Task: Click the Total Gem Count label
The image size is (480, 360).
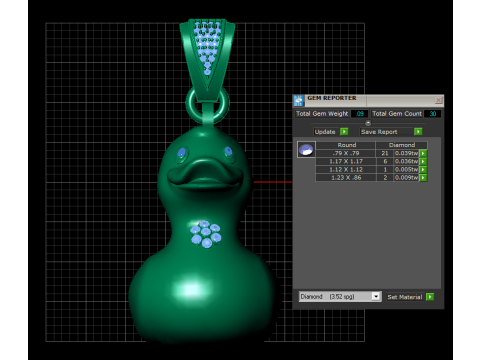Action: pos(397,114)
